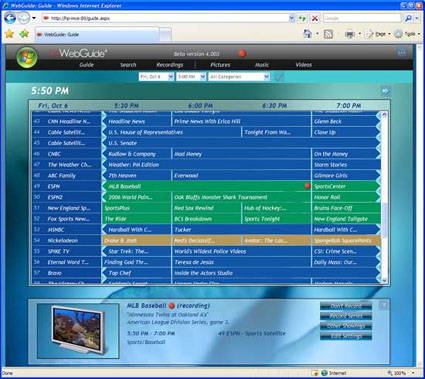Image resolution: width=425 pixels, height=379 pixels.
Task: Select Tucker program on MSNBC
Action: tap(241, 230)
